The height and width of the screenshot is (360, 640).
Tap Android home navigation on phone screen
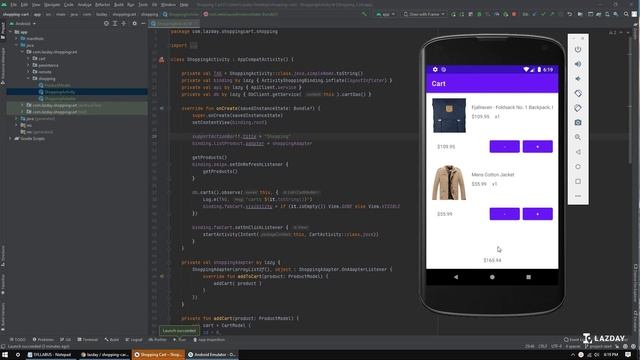(x=492, y=277)
